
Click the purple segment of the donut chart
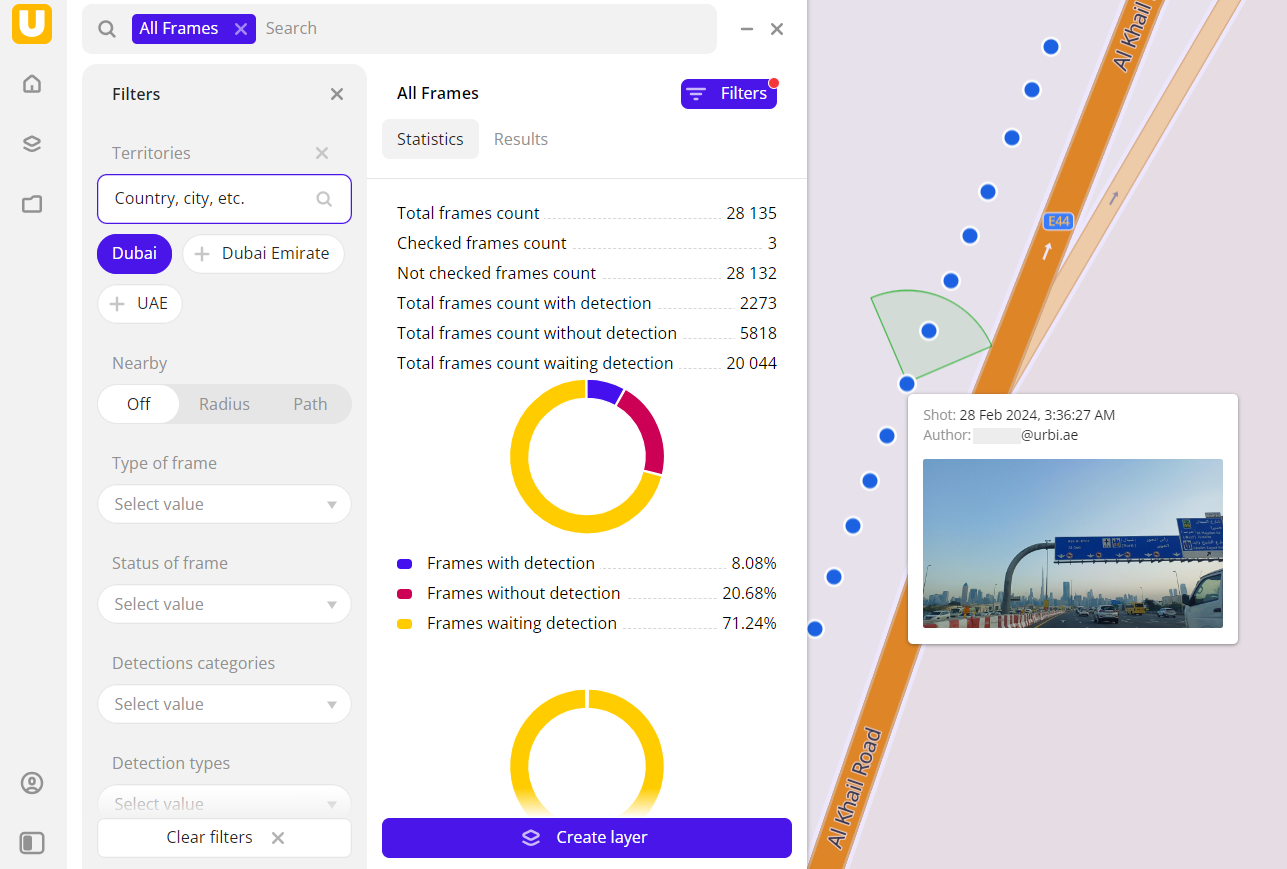tap(605, 391)
